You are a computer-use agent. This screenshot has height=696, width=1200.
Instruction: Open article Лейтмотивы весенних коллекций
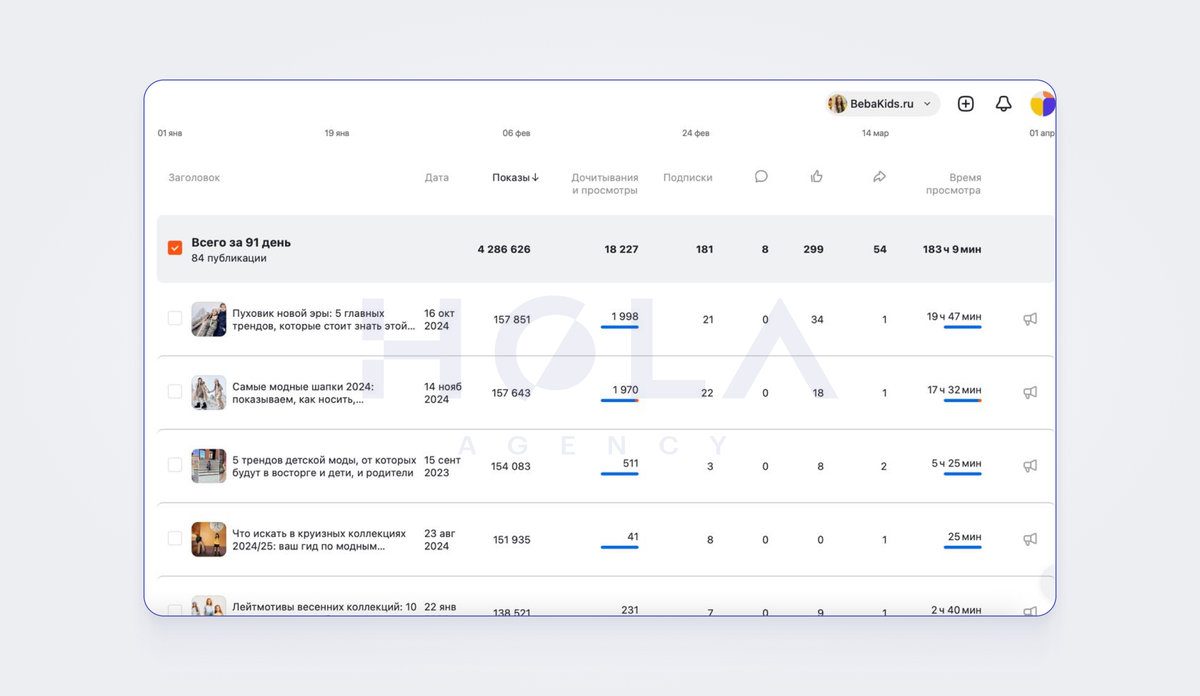(324, 606)
